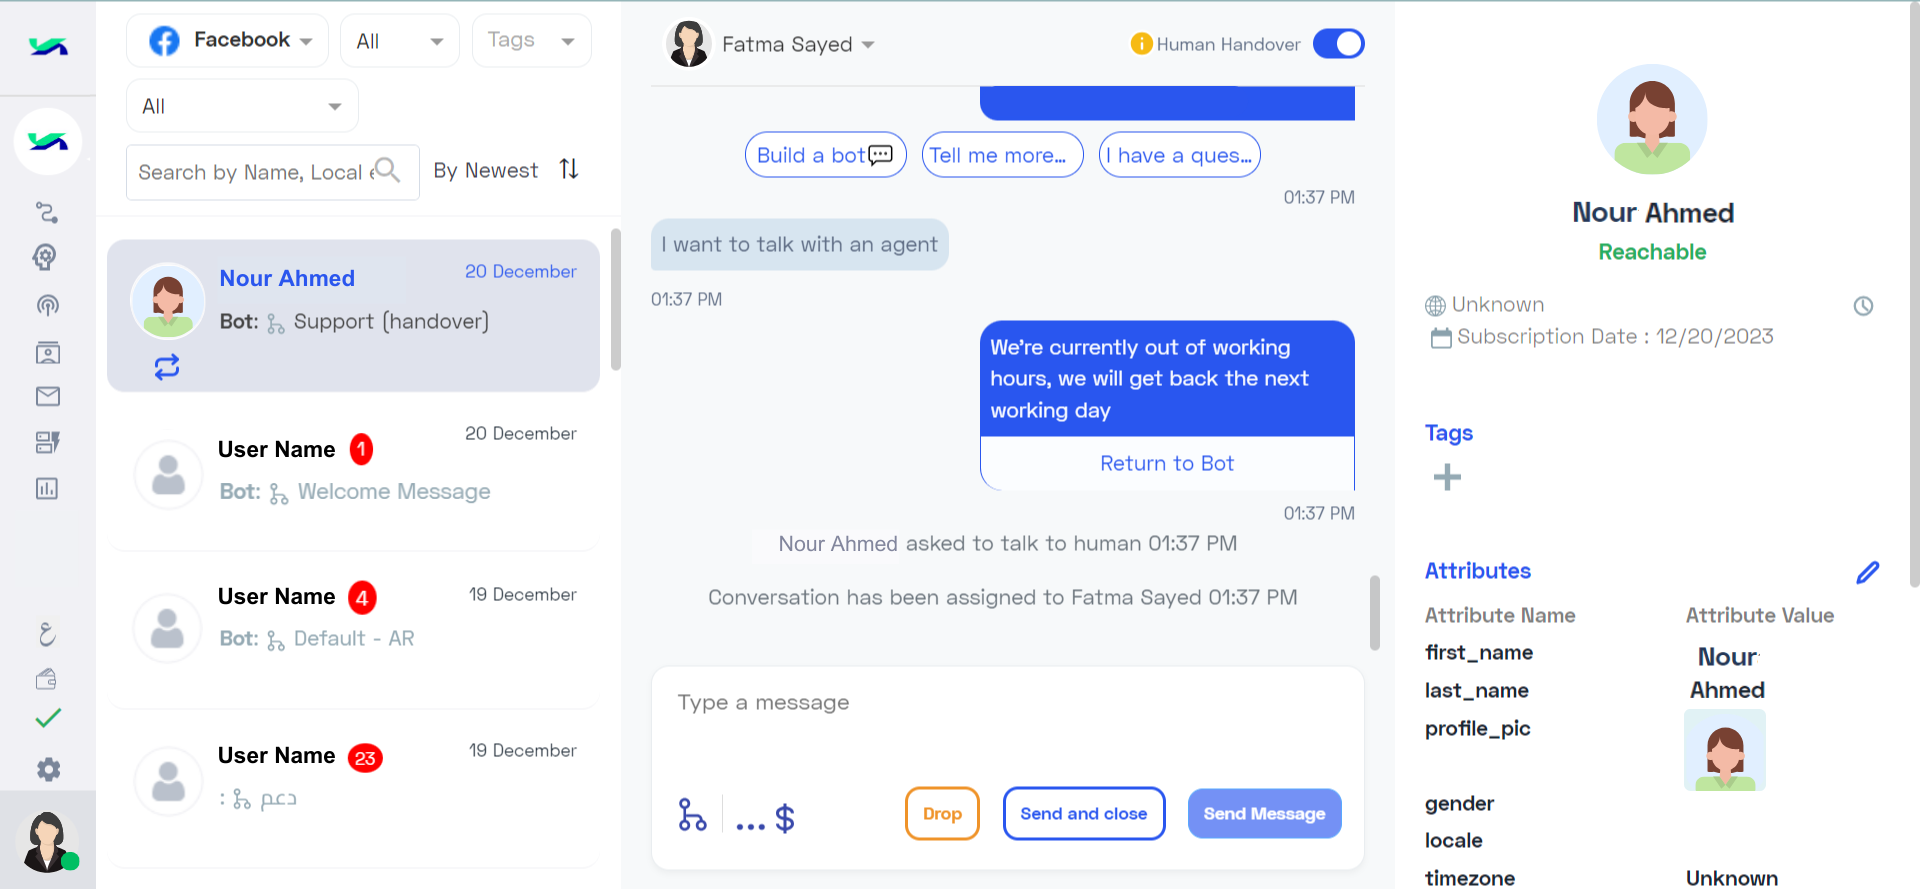This screenshot has width=1920, height=889.
Task: Click the dollar sign attribute icon
Action: (785, 818)
